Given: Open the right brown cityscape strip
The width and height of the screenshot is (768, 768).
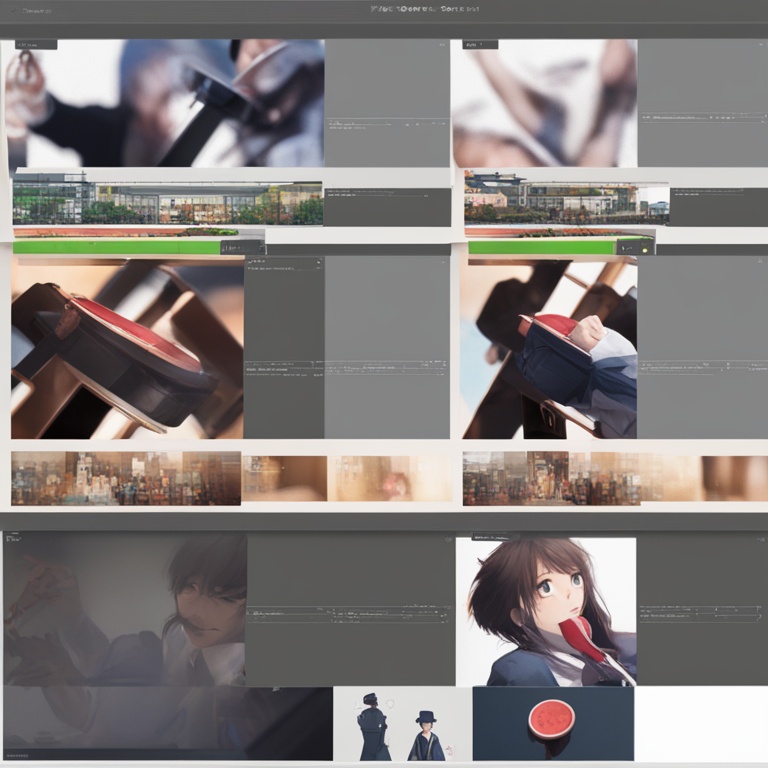Looking at the screenshot, I should coord(551,478).
